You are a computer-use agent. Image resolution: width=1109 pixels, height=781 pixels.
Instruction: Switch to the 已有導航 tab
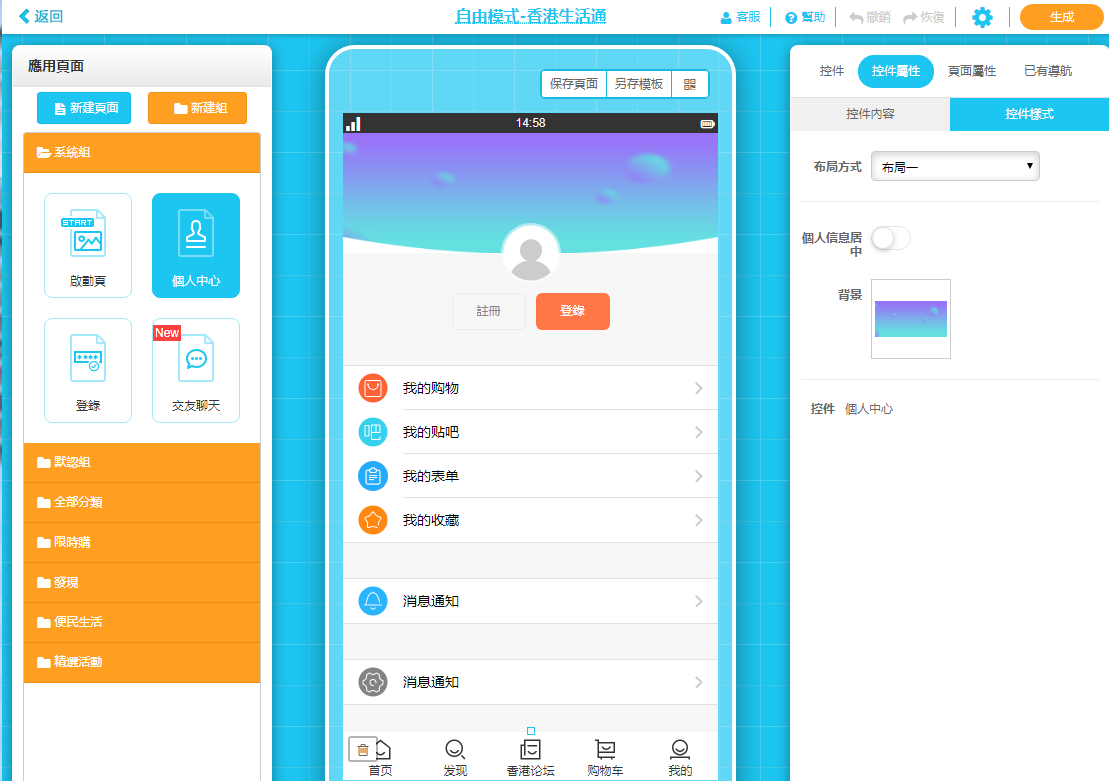(x=1047, y=71)
